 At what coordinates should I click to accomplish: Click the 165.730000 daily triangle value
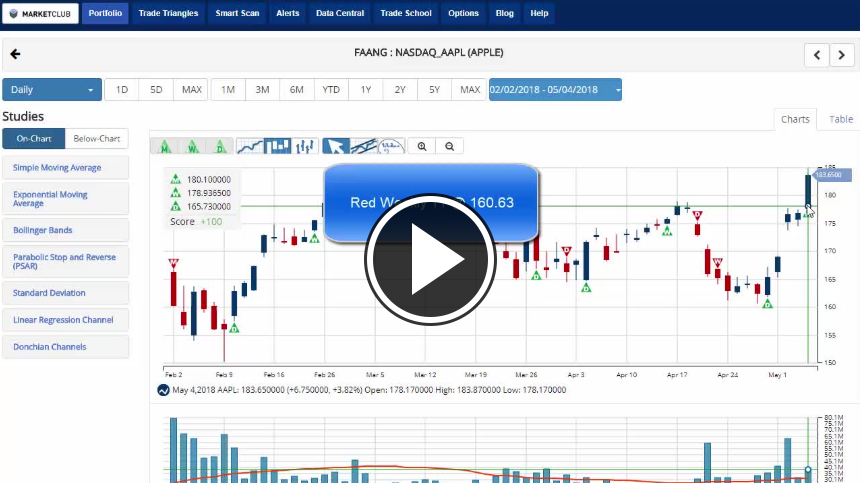point(208,207)
